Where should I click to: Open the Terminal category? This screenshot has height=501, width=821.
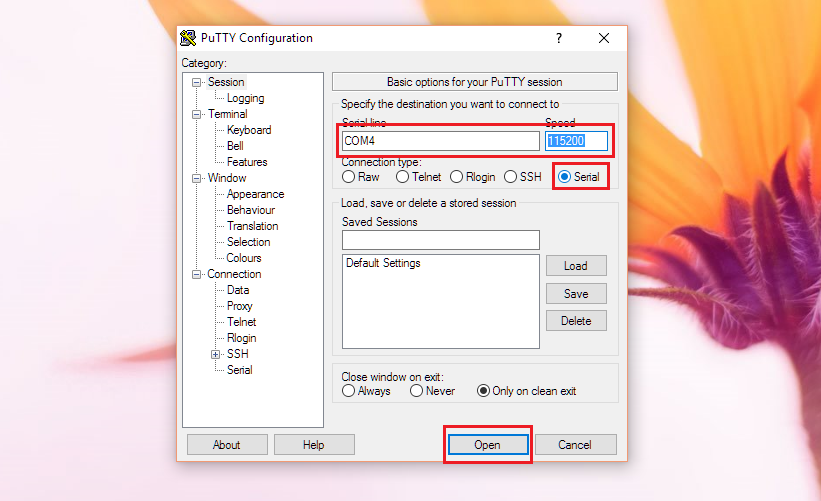[x=228, y=114]
